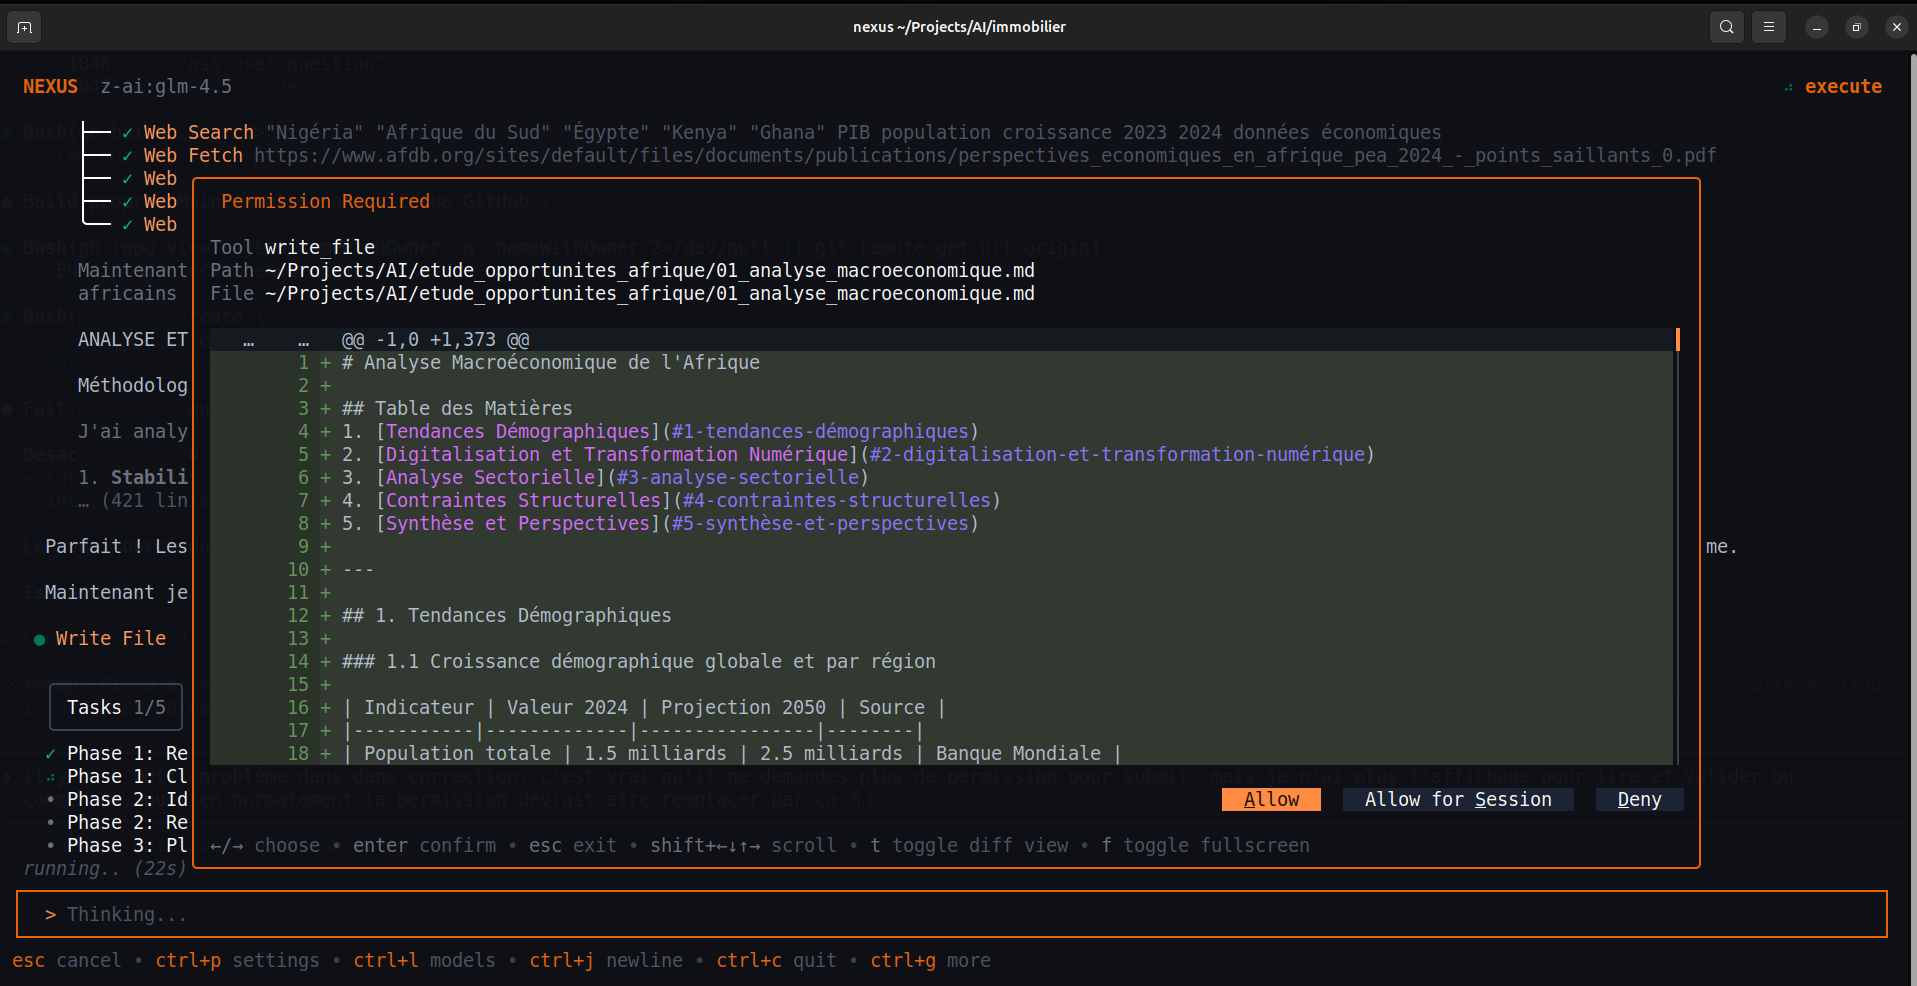Select the Allow button

click(x=1271, y=800)
